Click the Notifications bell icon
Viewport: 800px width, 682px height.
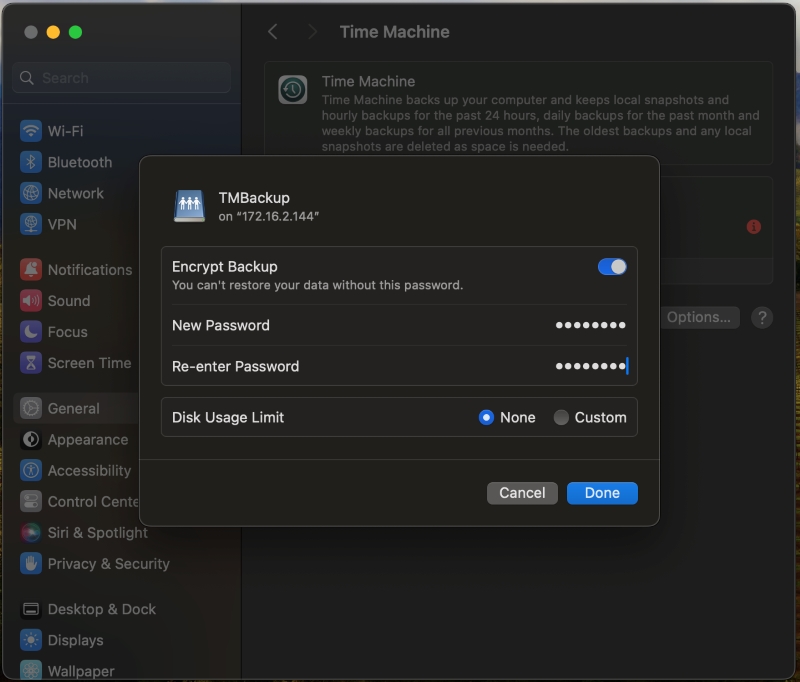click(x=31, y=269)
